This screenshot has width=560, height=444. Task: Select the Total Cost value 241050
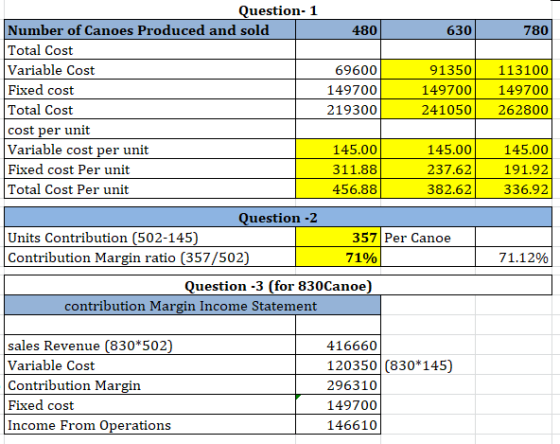click(428, 109)
